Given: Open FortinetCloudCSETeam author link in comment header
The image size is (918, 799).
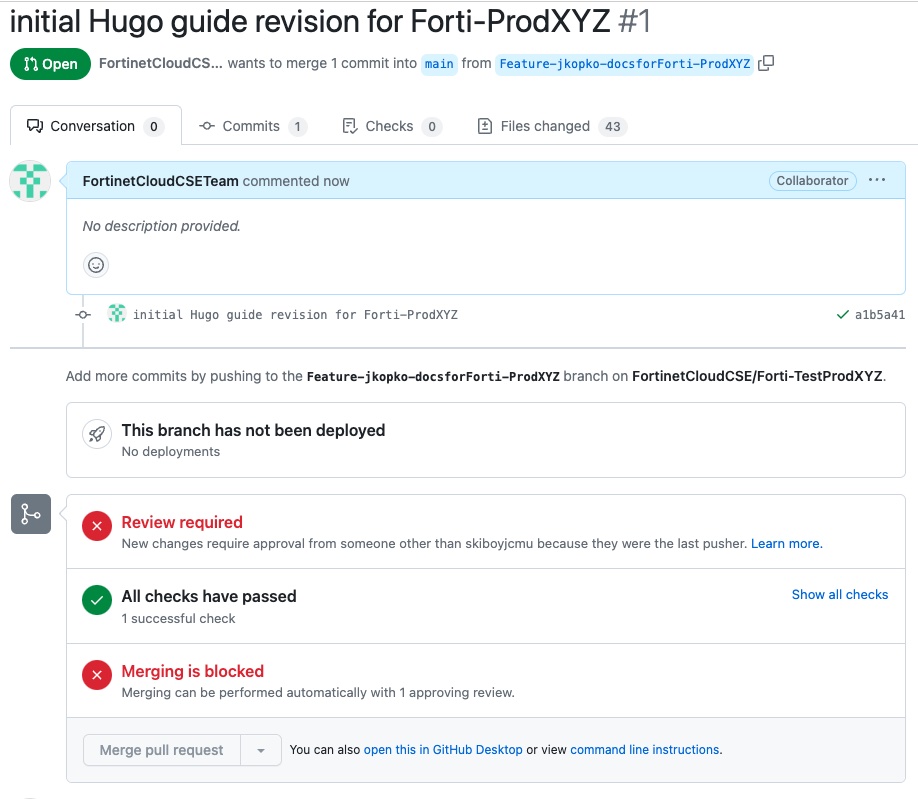Looking at the screenshot, I should point(160,181).
